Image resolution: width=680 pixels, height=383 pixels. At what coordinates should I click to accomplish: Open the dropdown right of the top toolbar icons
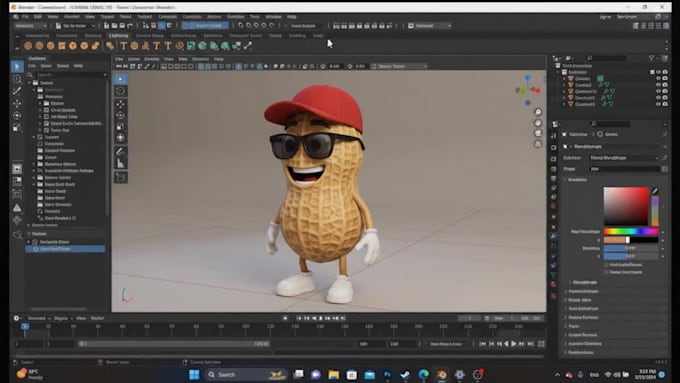pos(430,26)
